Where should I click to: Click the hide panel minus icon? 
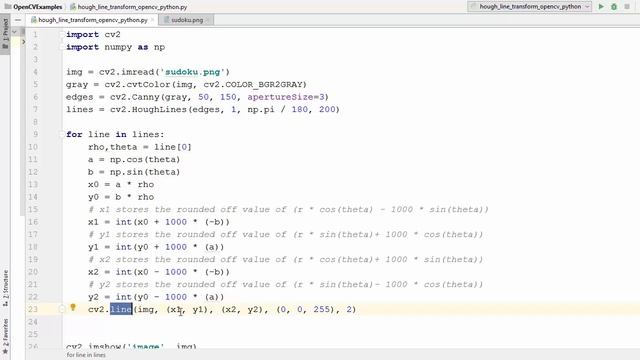click(x=18, y=20)
